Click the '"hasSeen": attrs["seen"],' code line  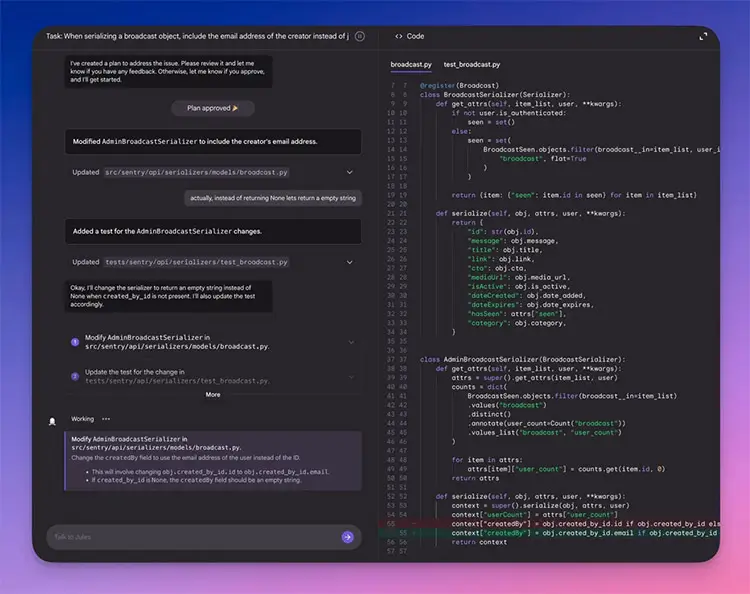click(x=517, y=314)
